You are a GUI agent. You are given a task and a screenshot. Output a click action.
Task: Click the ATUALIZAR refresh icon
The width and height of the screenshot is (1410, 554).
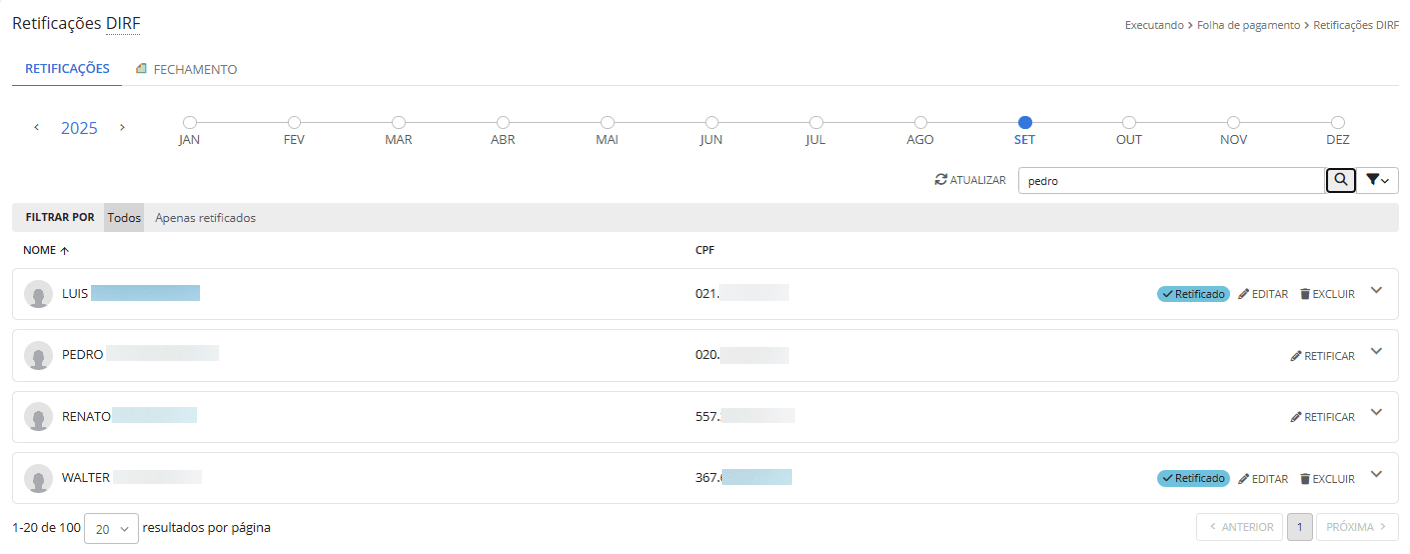(940, 180)
